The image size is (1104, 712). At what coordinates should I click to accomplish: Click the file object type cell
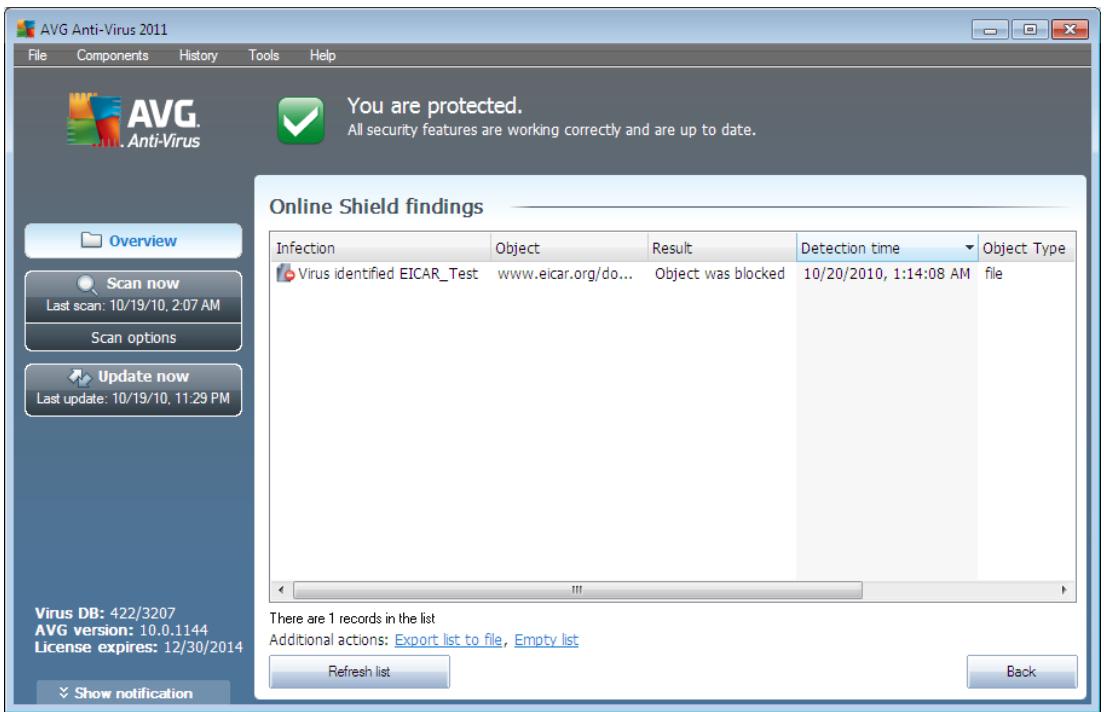[993, 273]
